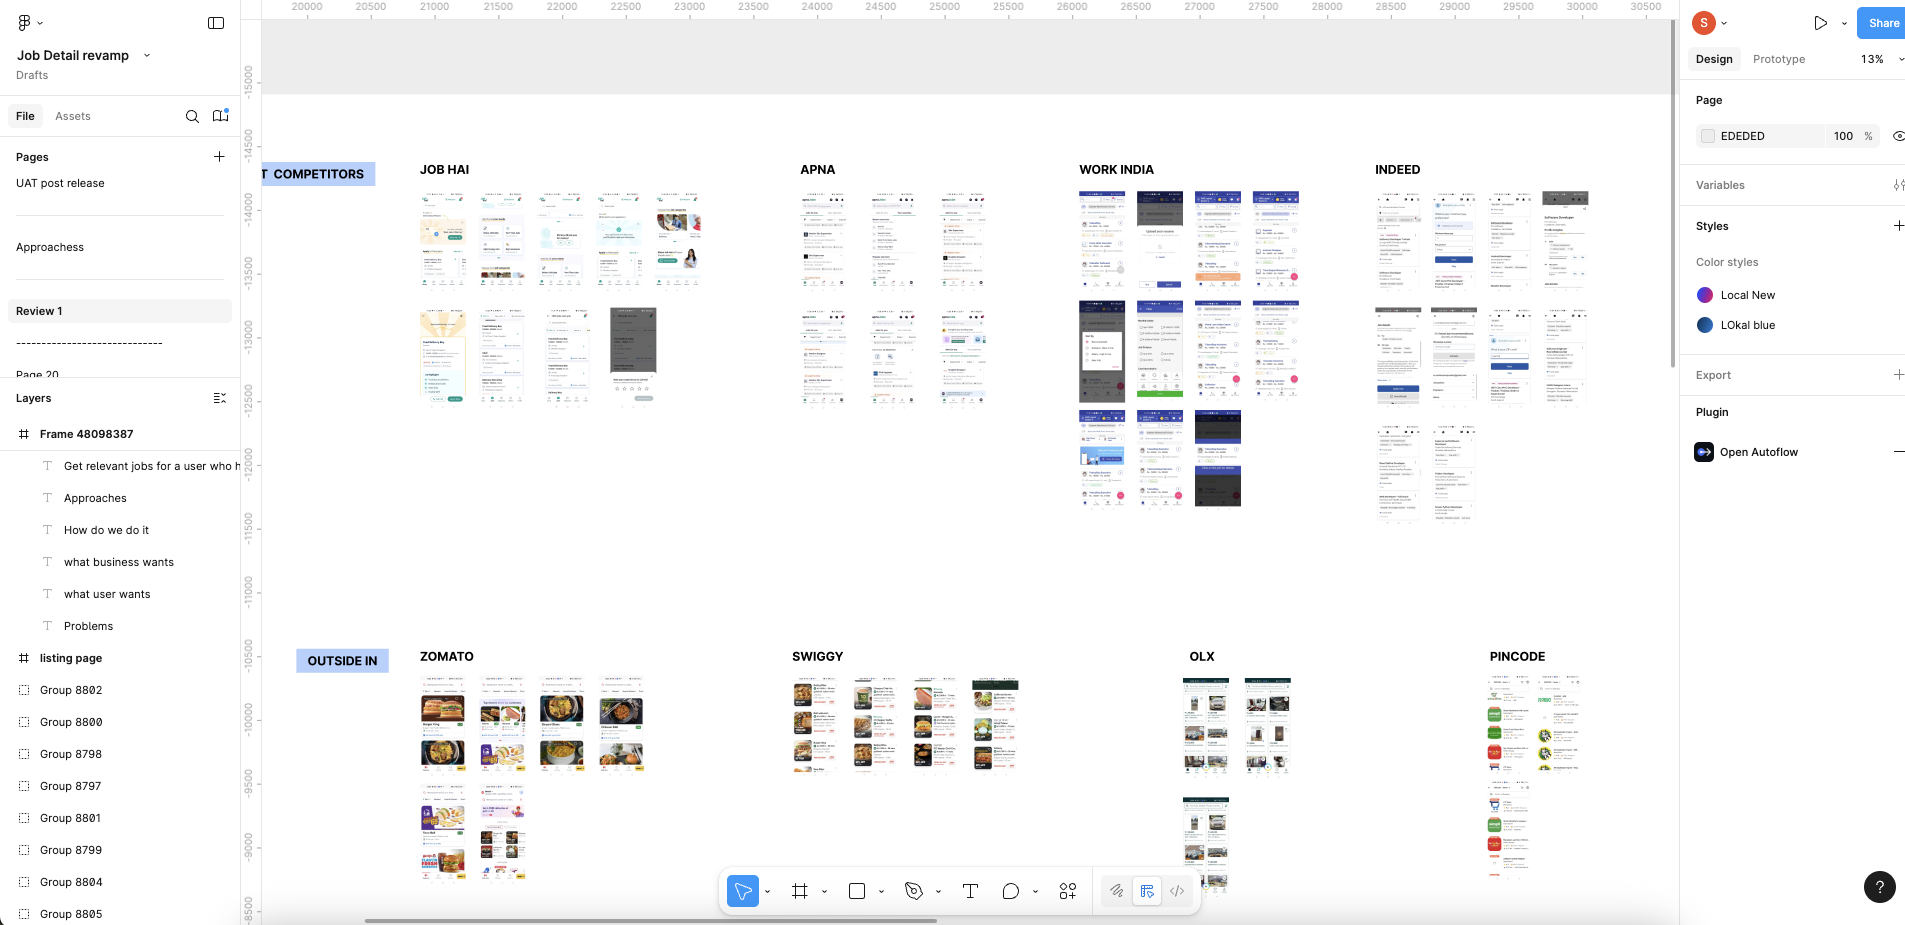Collapse all layers icon in Layers header
Viewport: 1905px width, 925px height.
point(220,398)
